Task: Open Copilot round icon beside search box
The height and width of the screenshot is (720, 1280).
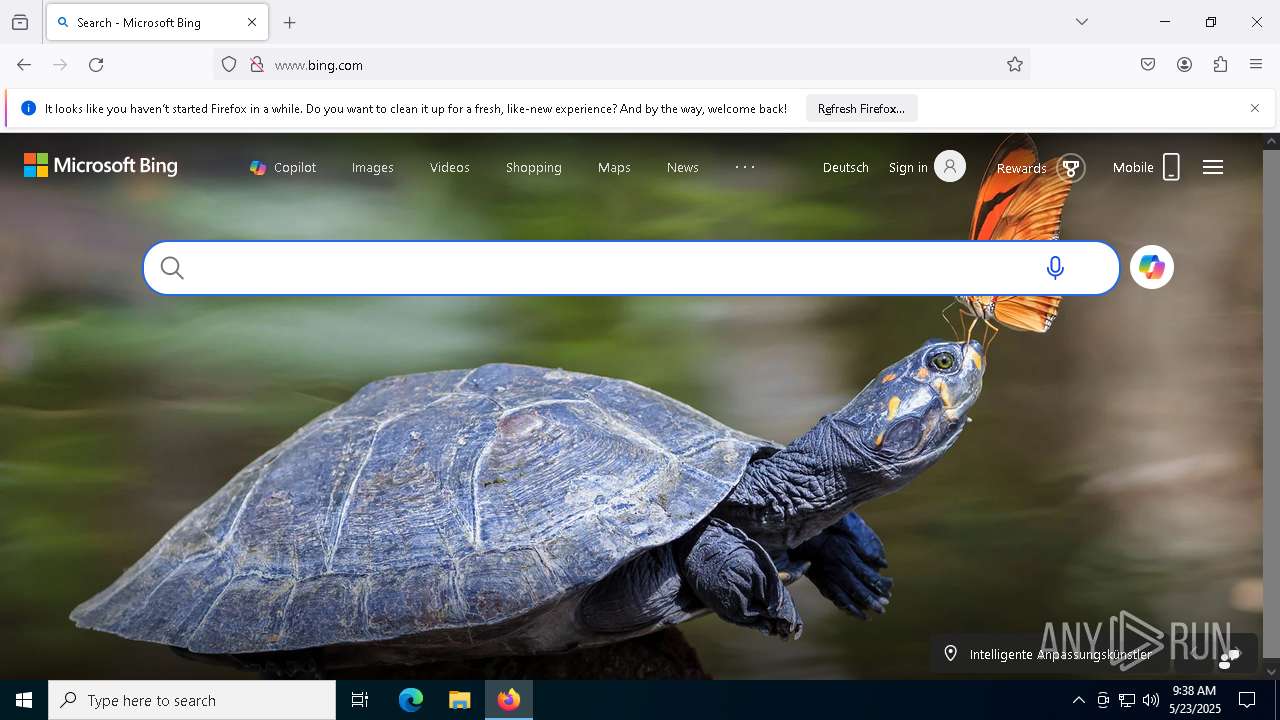Action: coord(1152,267)
